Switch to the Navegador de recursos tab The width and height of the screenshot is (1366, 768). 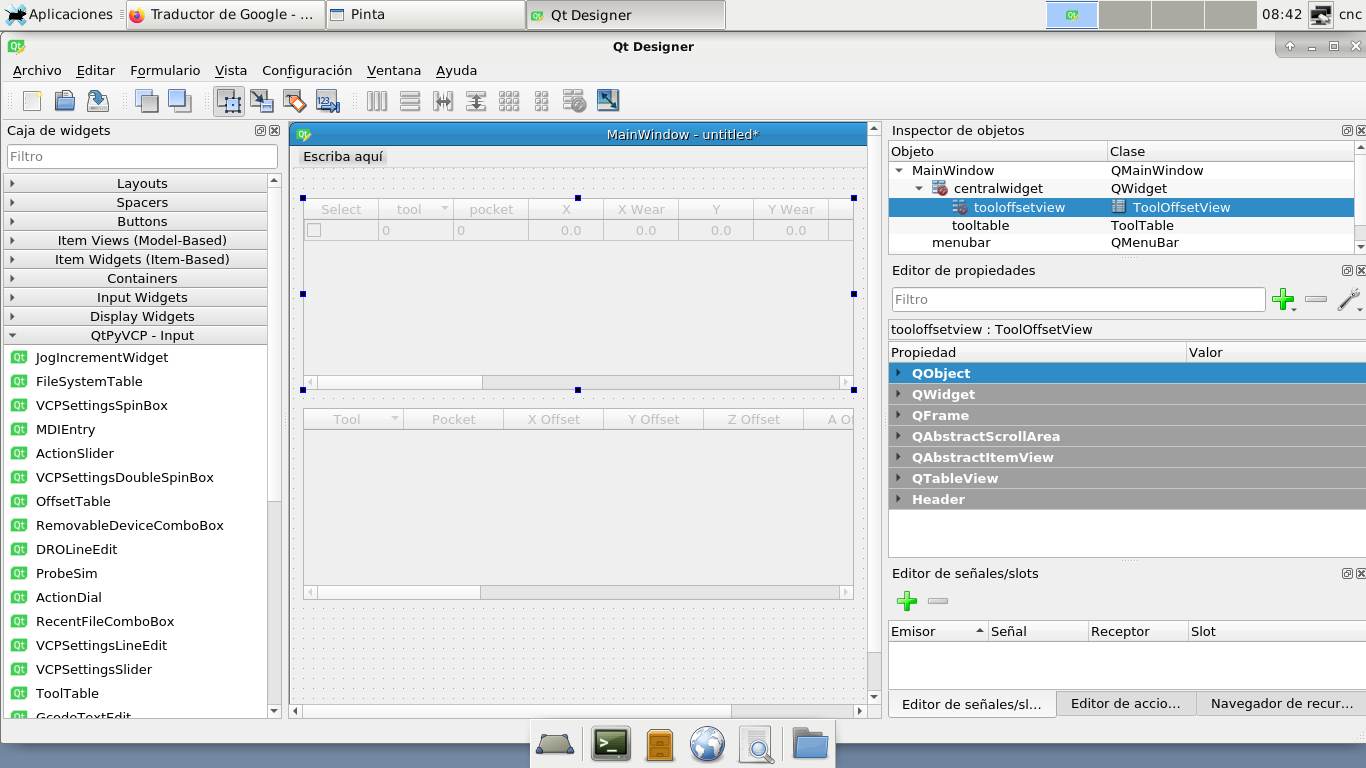(x=1282, y=704)
